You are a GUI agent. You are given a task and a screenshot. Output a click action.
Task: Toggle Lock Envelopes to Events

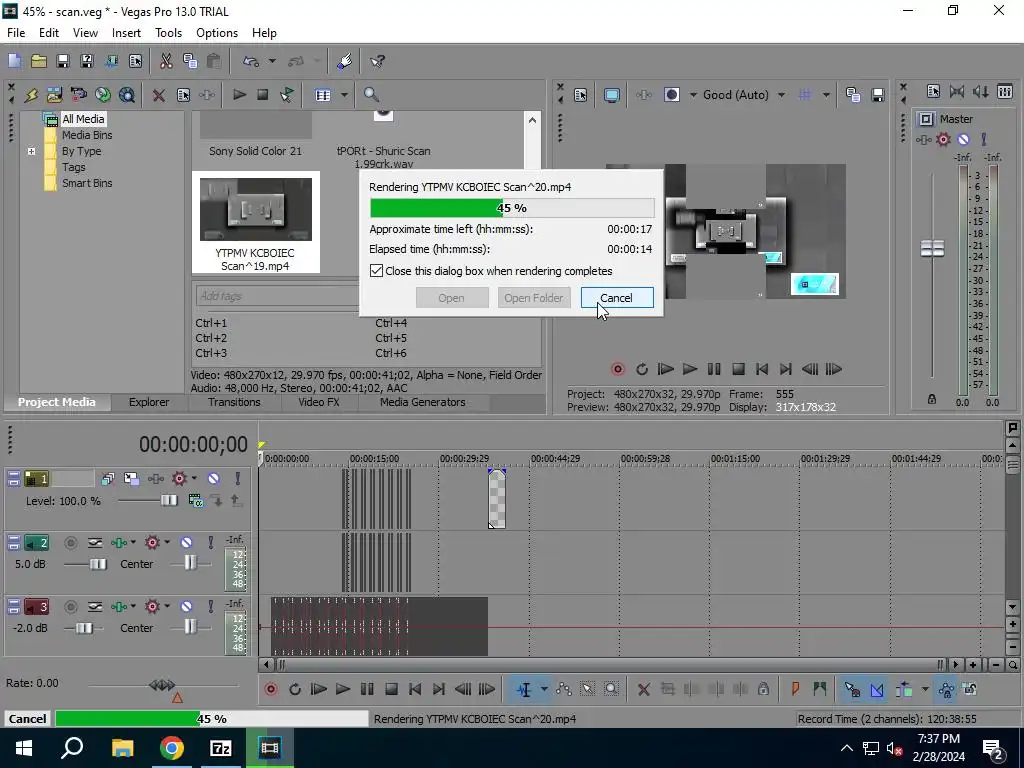[x=946, y=689]
